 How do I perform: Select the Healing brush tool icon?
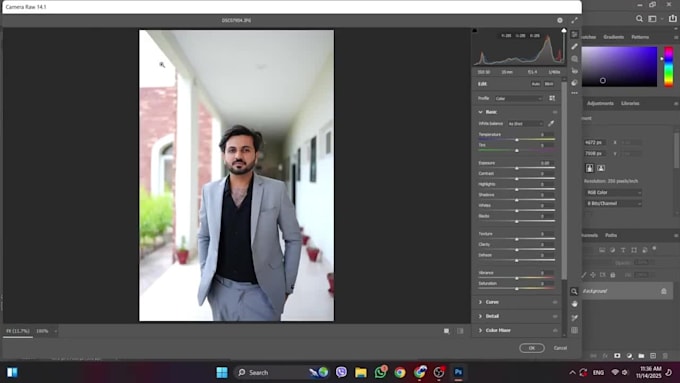(x=575, y=46)
